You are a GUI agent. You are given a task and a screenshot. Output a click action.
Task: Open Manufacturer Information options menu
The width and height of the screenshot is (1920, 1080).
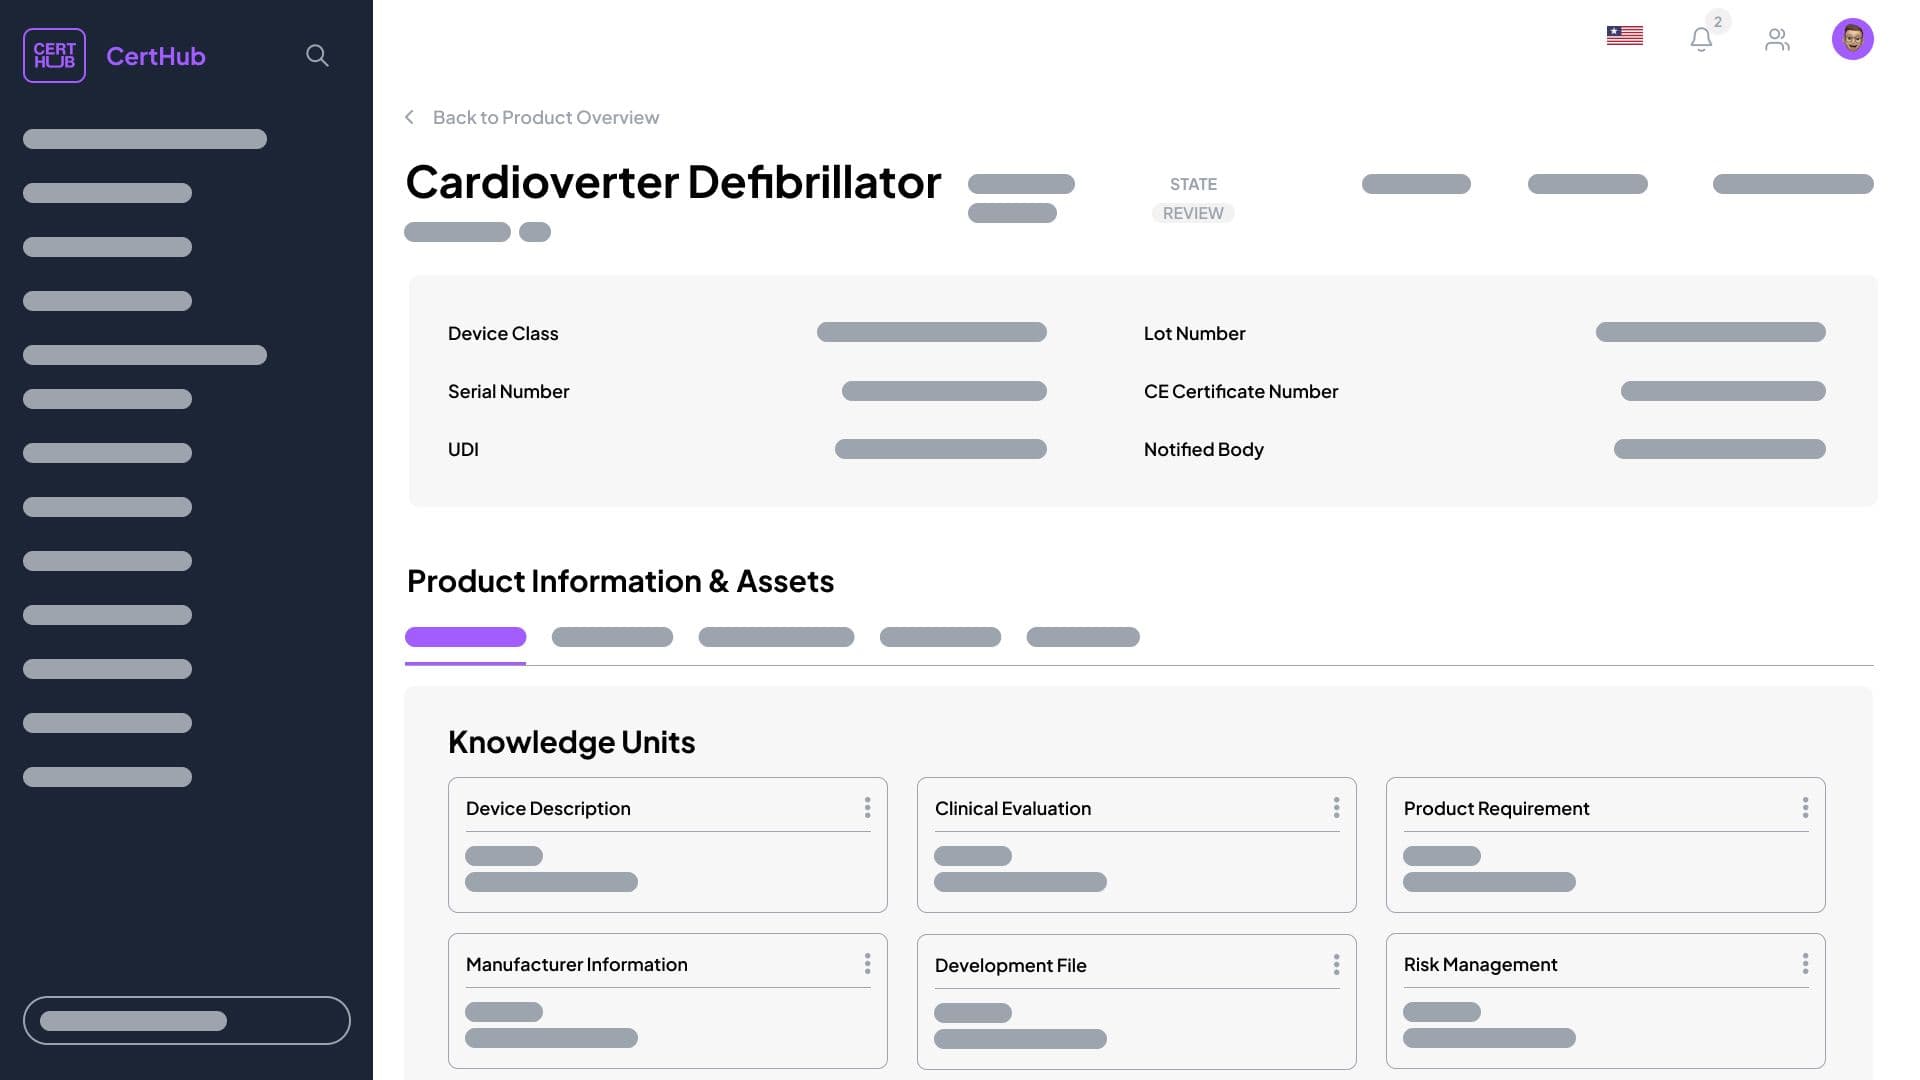point(867,963)
